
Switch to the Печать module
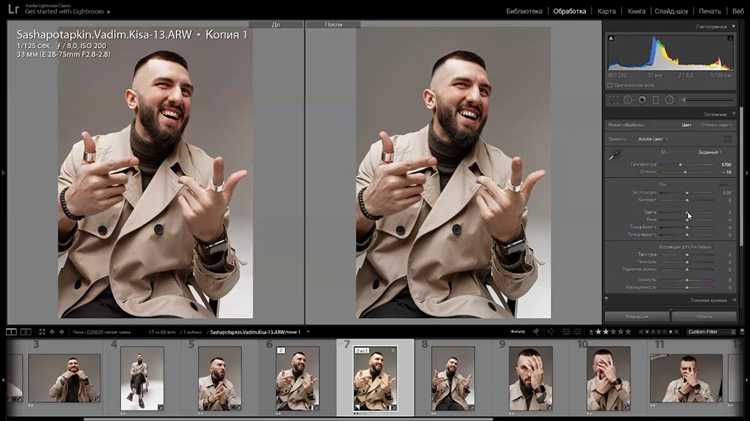(710, 11)
